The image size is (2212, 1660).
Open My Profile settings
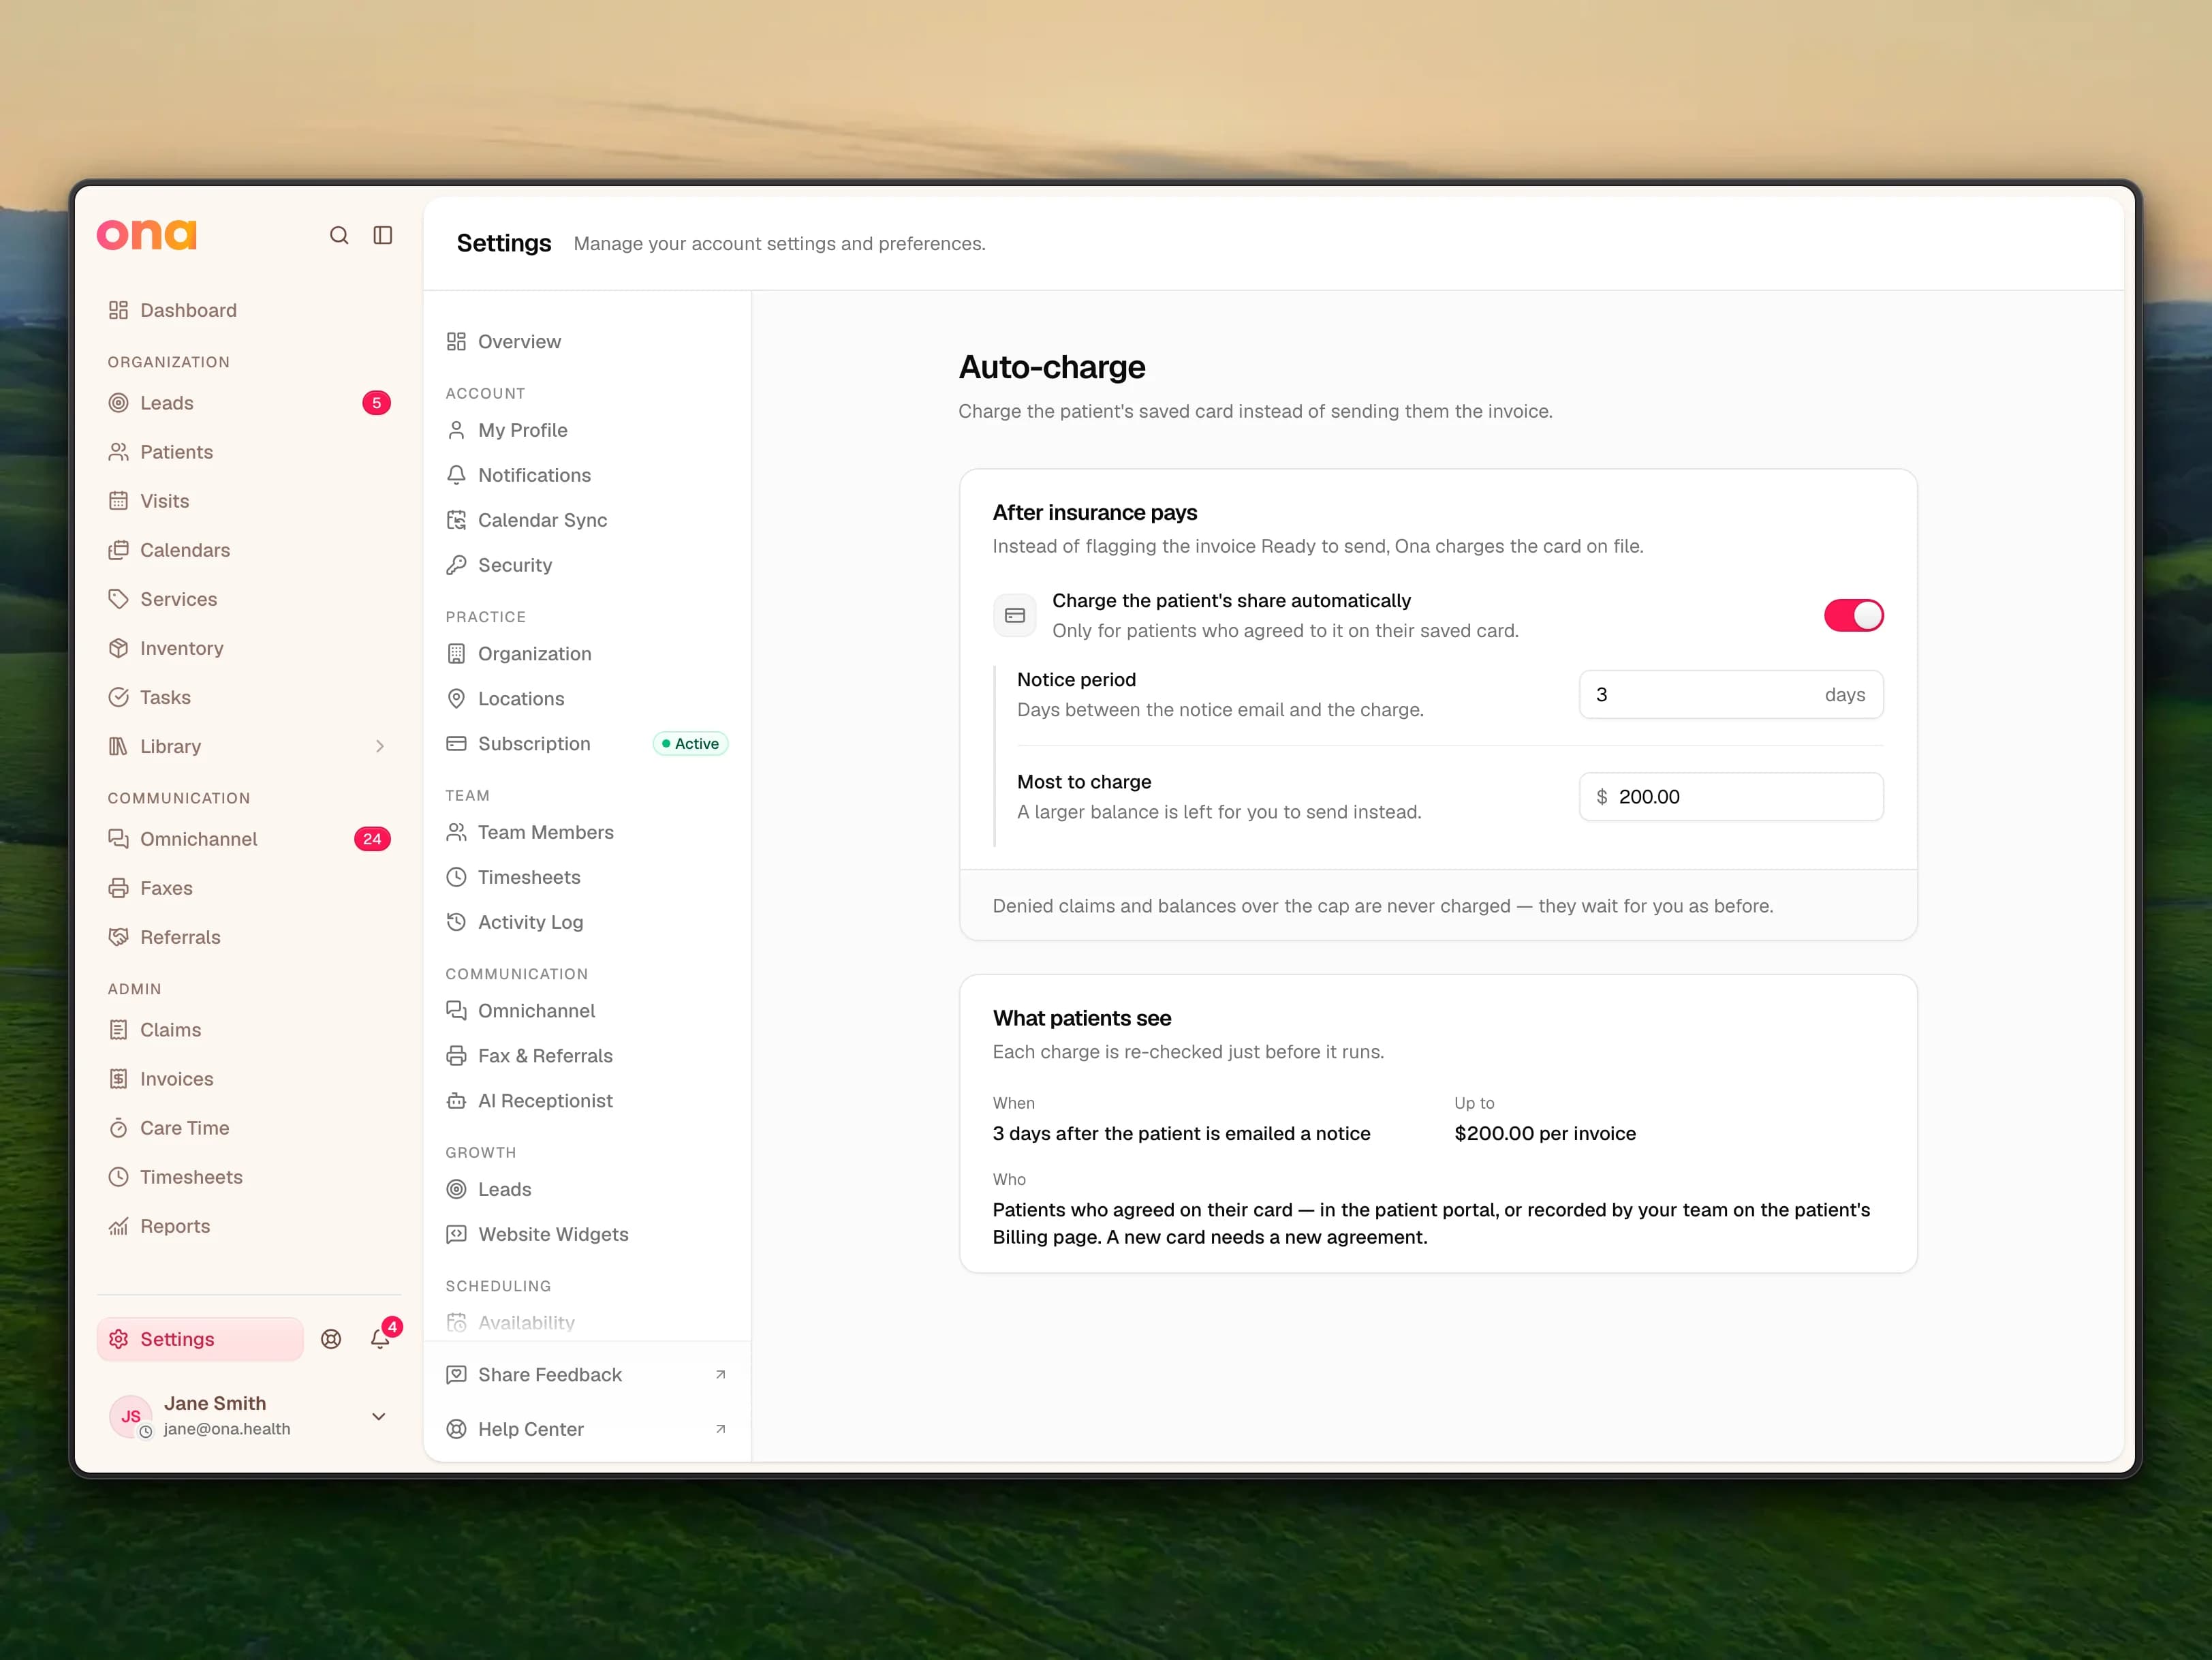click(x=587, y=430)
